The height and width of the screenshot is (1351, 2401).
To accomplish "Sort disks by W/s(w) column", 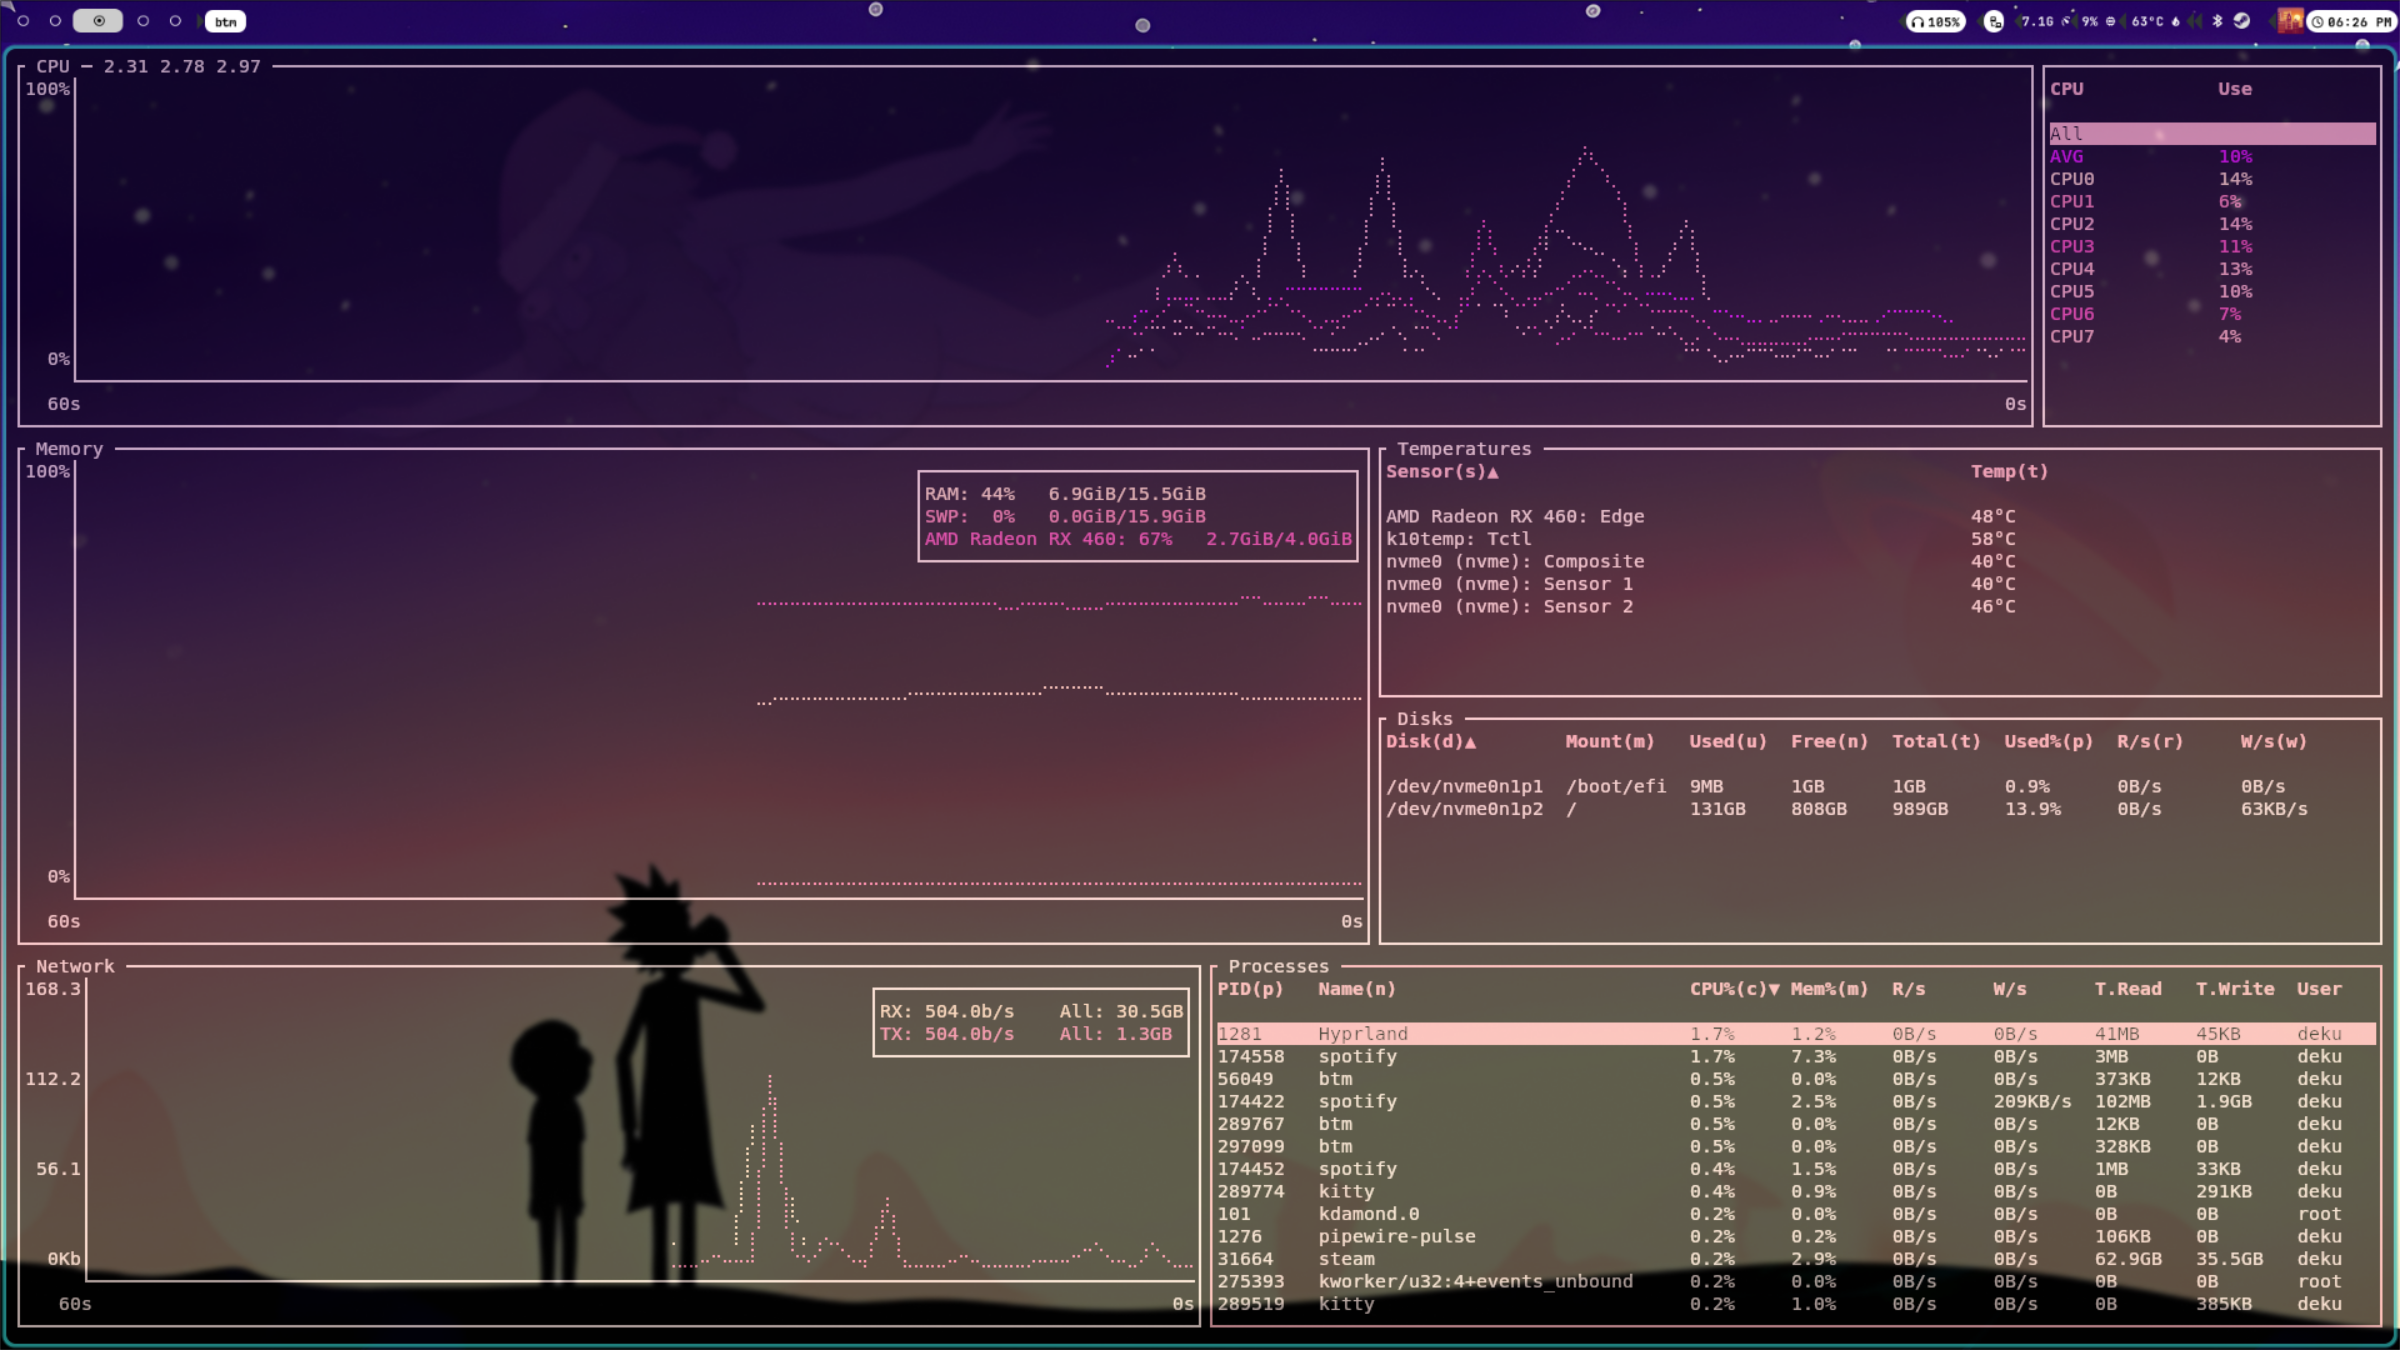I will pyautogui.click(x=2273, y=742).
